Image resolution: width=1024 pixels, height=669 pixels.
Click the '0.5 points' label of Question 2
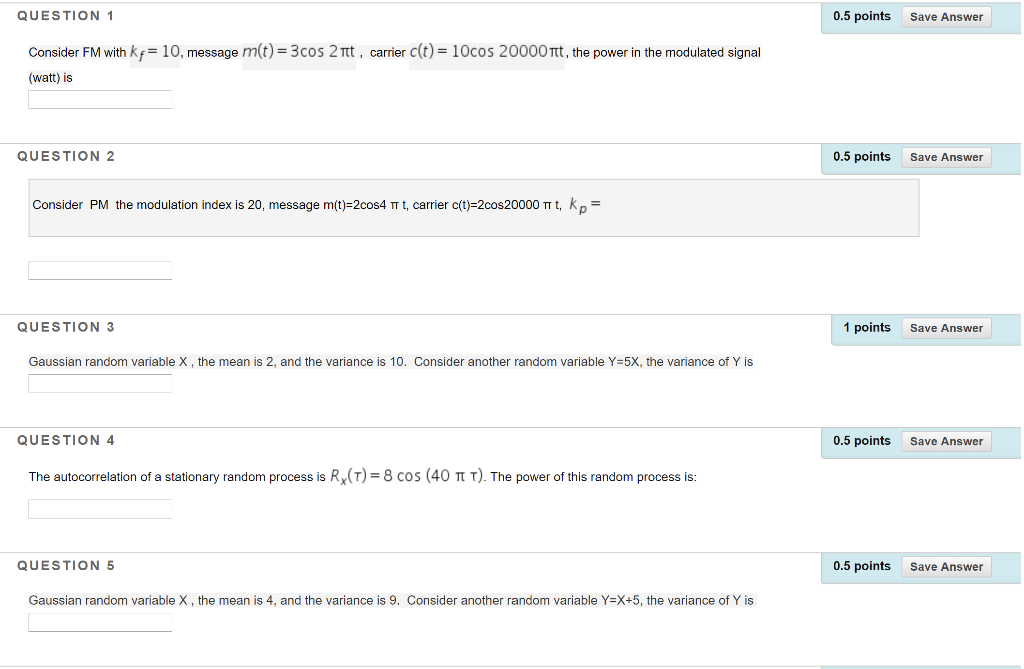pyautogui.click(x=861, y=157)
